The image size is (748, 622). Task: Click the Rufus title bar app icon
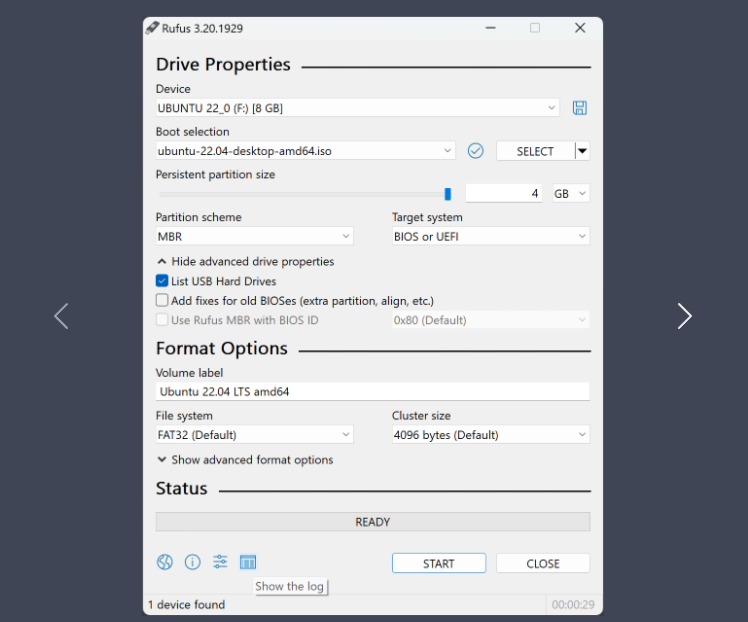[152, 28]
